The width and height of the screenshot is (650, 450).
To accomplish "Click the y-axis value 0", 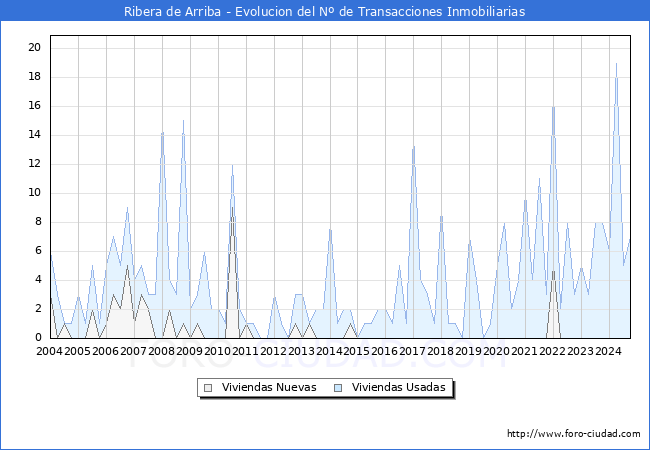I will click(x=38, y=338).
